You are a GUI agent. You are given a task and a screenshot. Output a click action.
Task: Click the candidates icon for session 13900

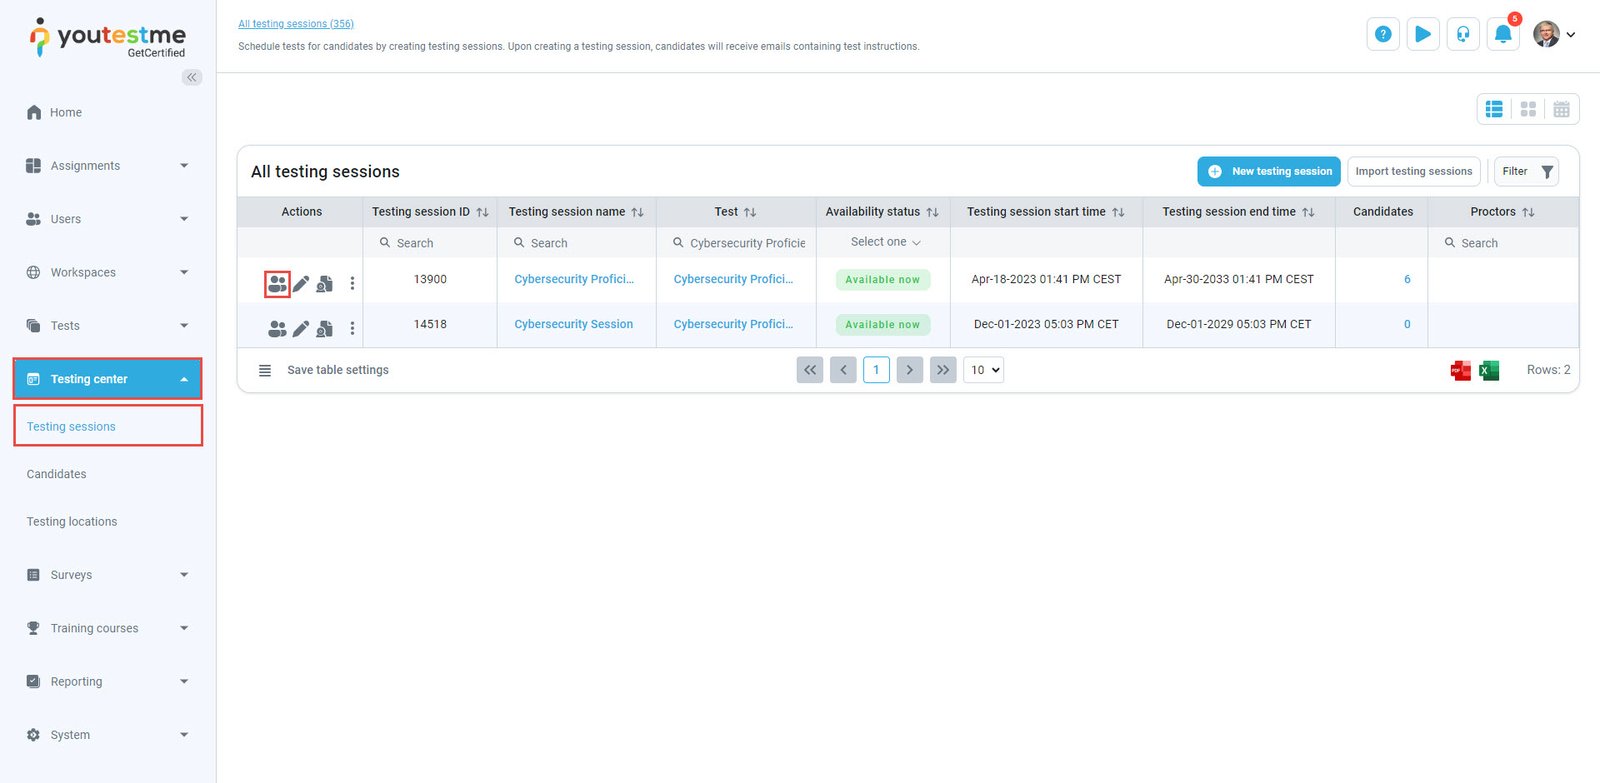pyautogui.click(x=277, y=284)
